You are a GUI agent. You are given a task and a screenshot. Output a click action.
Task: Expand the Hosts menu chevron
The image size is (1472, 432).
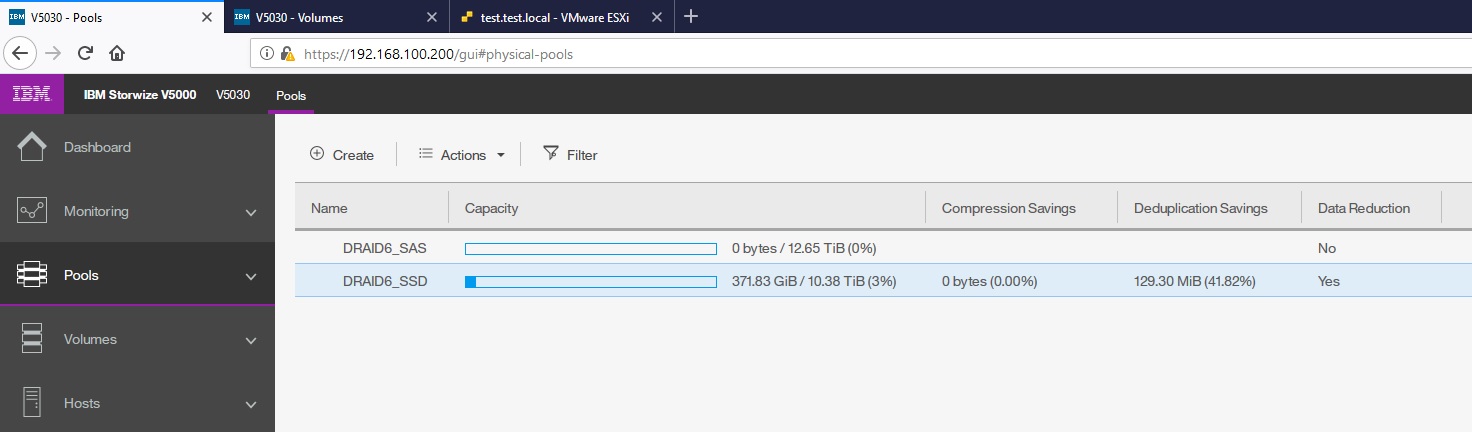[251, 404]
